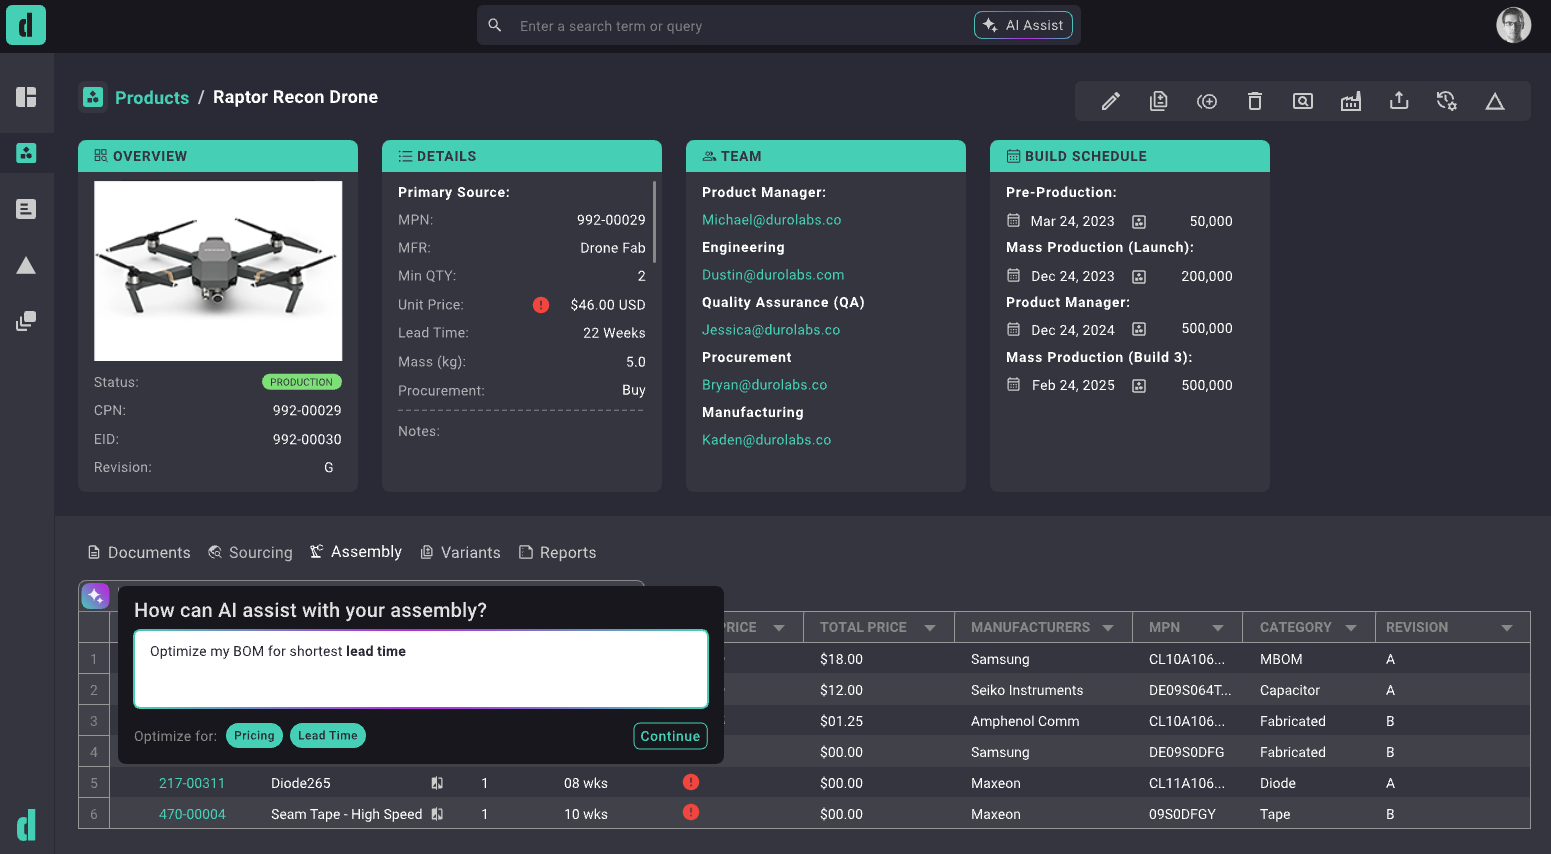Click the user profile avatar

pyautogui.click(x=1513, y=25)
